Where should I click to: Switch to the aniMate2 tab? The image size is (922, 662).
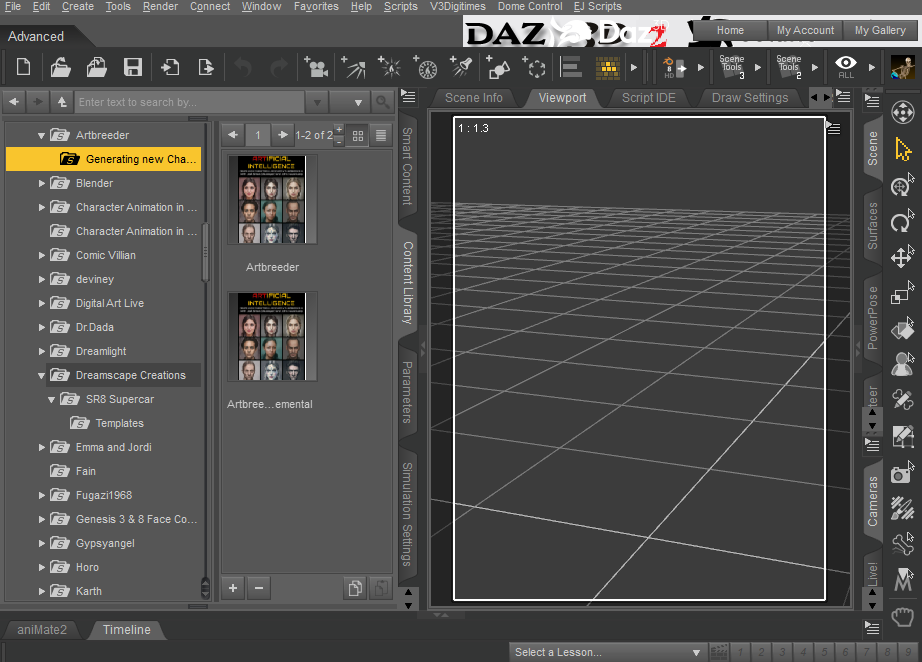click(x=42, y=630)
